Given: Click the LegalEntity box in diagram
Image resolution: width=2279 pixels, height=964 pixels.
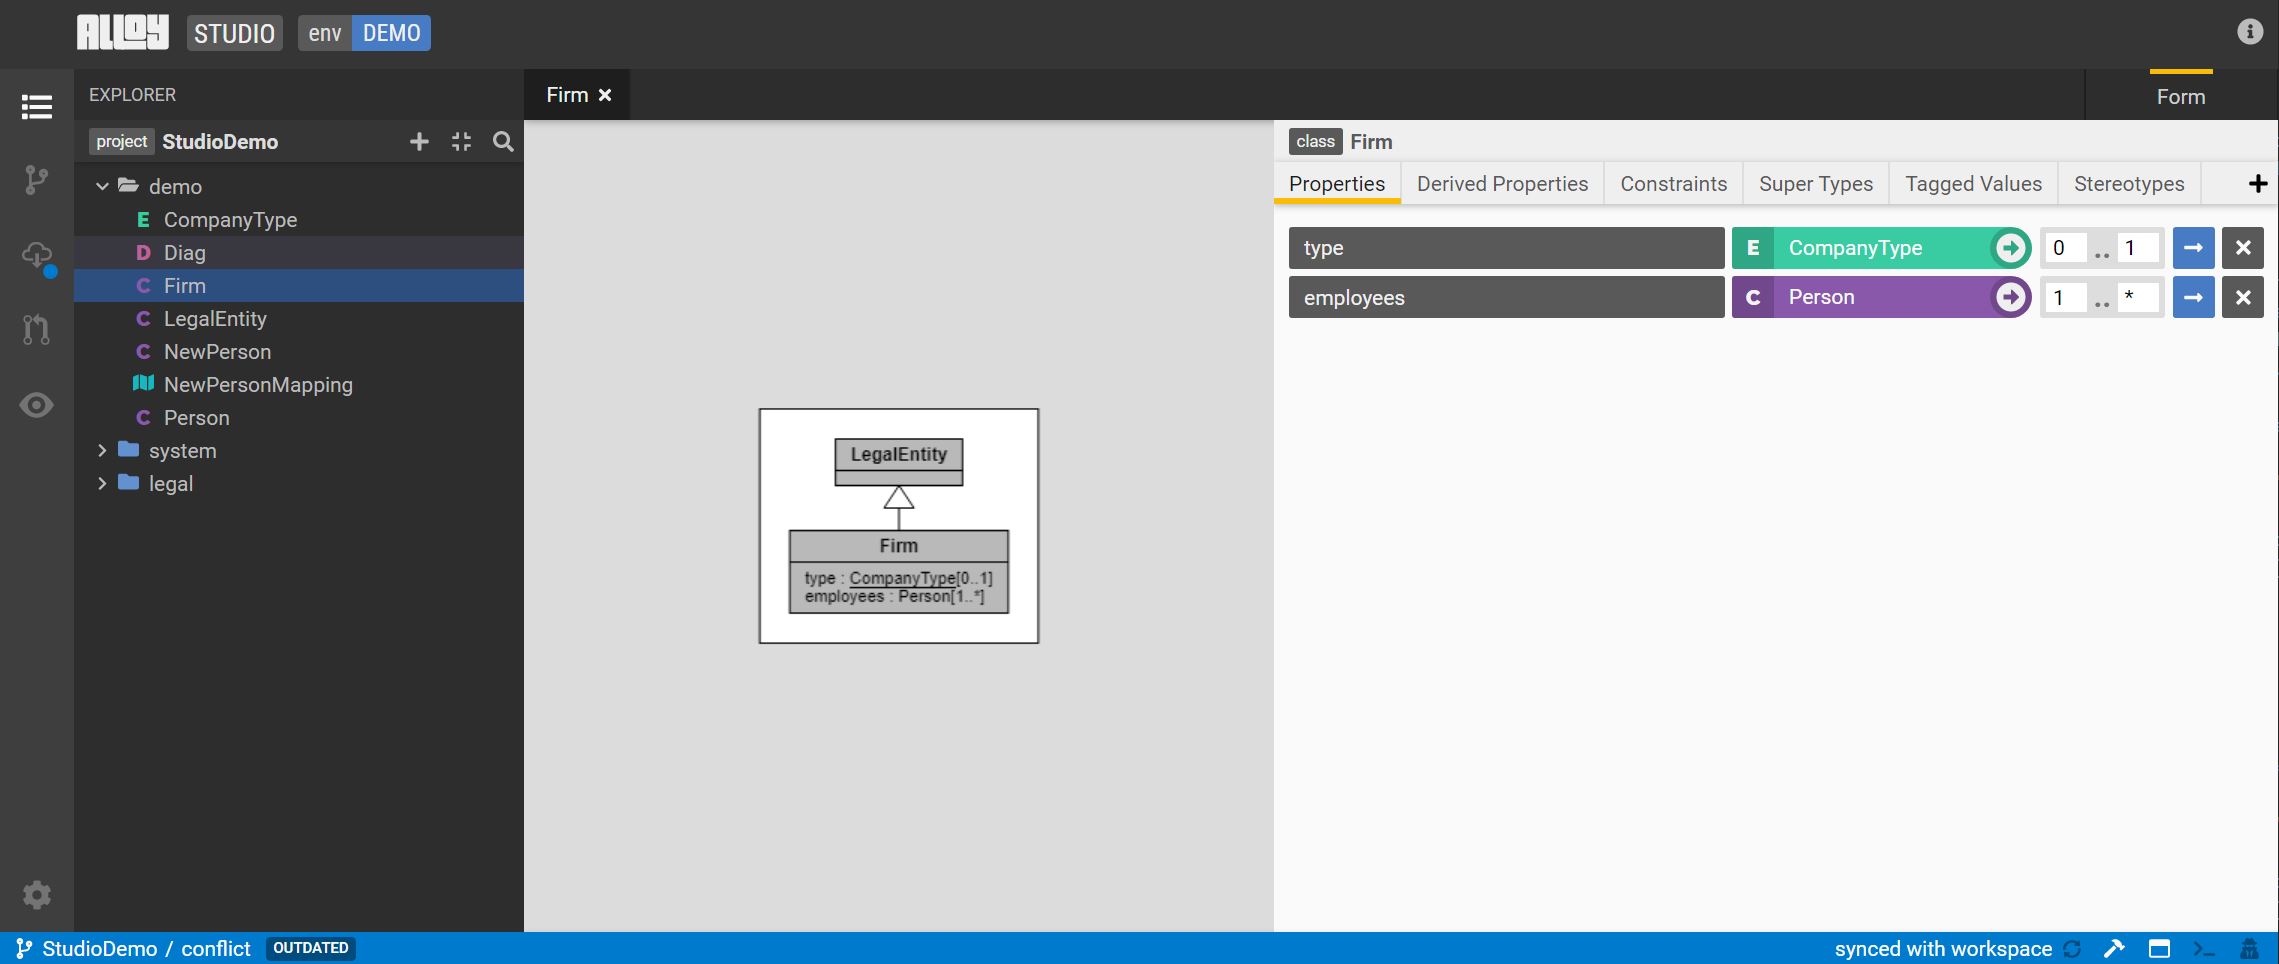Looking at the screenshot, I should 899,462.
